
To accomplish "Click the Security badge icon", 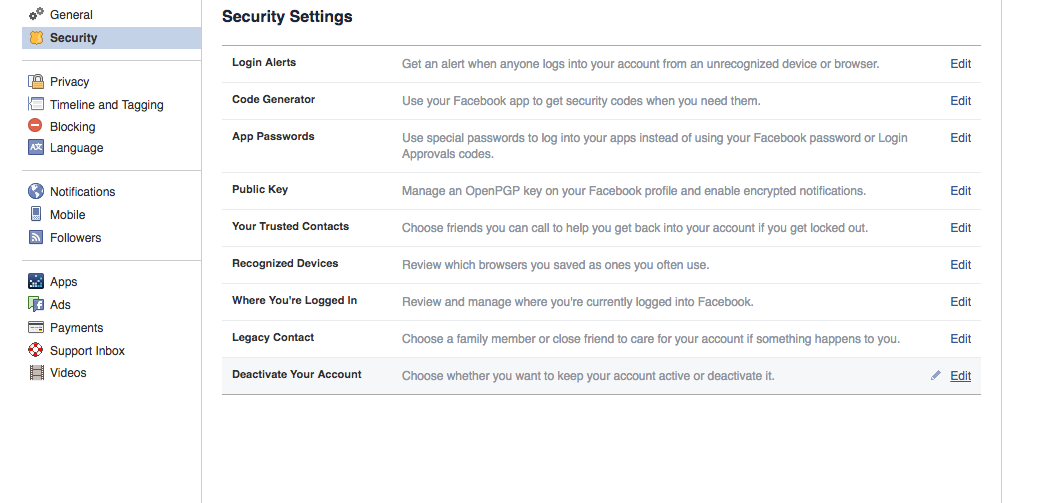I will pyautogui.click(x=36, y=37).
